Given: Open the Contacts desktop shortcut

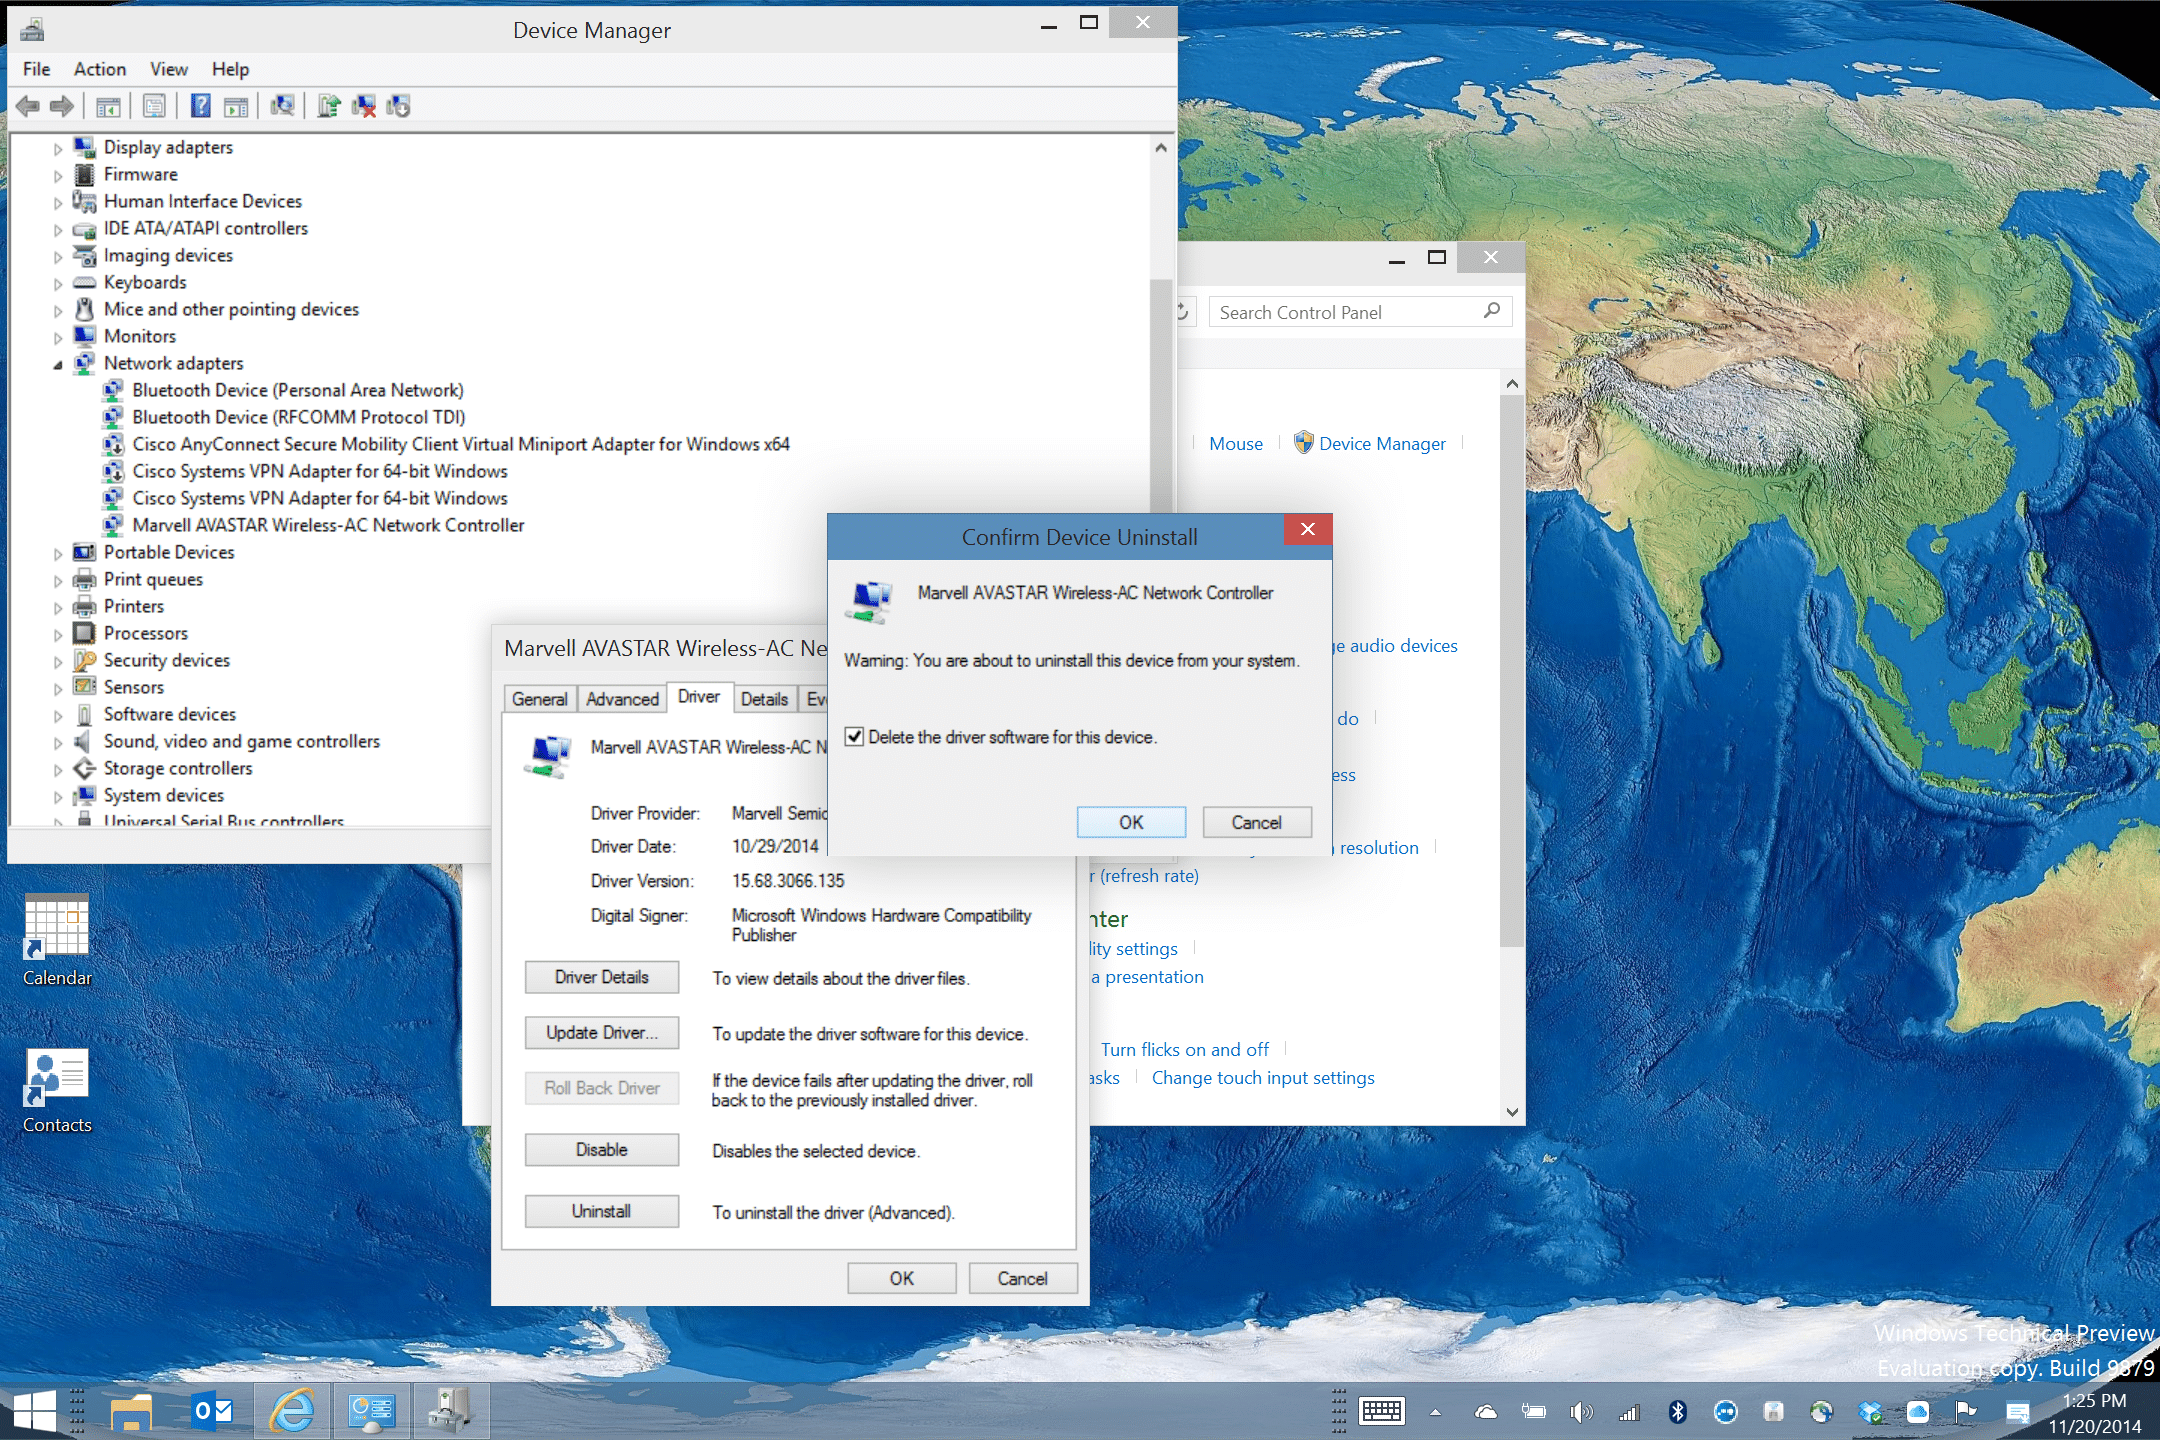Looking at the screenshot, I should coord(57,1090).
